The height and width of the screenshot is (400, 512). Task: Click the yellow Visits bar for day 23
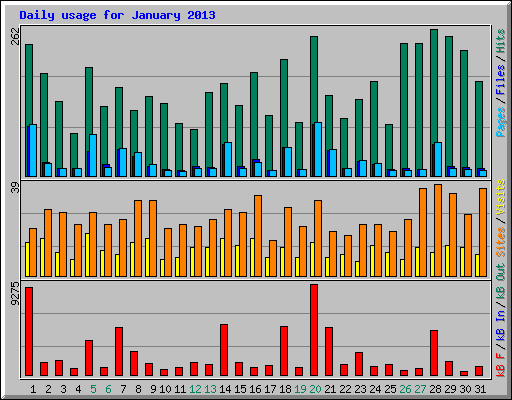pos(357,269)
